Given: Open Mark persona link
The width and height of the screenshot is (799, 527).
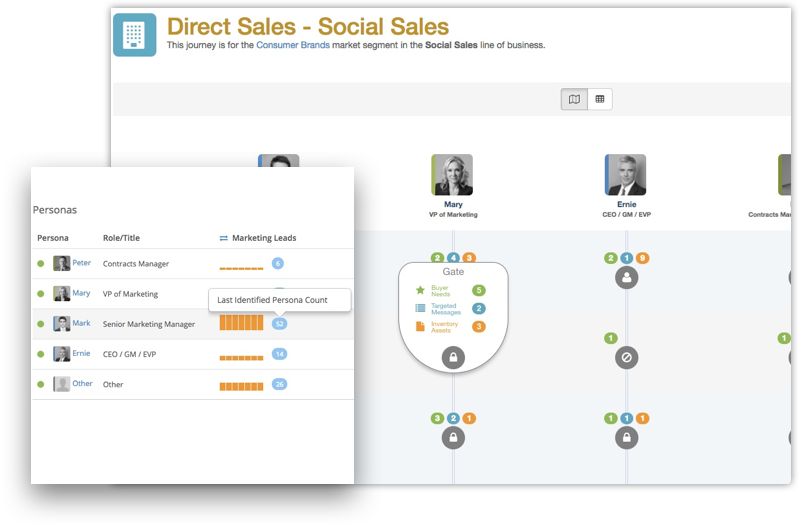Looking at the screenshot, I should pos(81,323).
